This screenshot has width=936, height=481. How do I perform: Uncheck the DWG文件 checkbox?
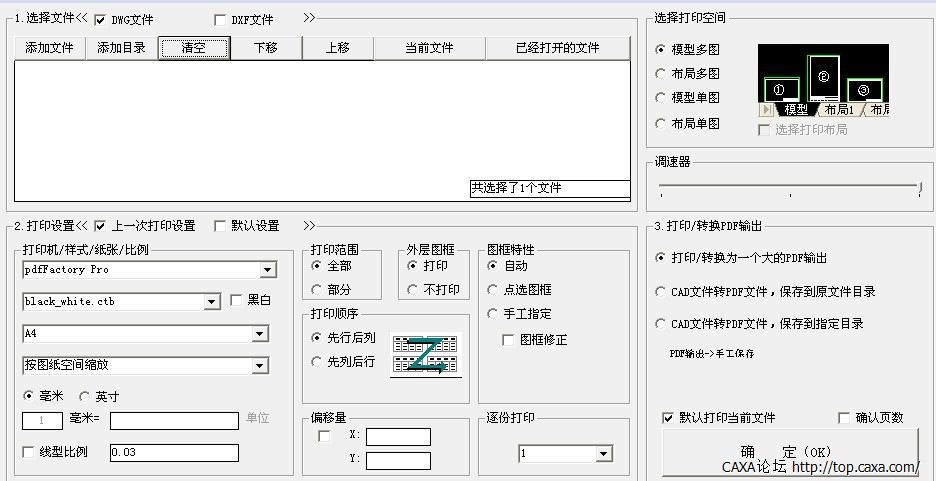click(100, 20)
